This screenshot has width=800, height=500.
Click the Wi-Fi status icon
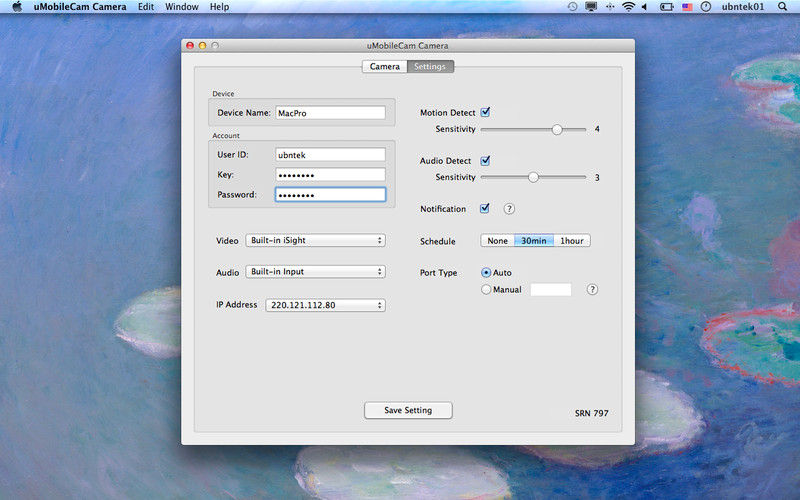629,7
